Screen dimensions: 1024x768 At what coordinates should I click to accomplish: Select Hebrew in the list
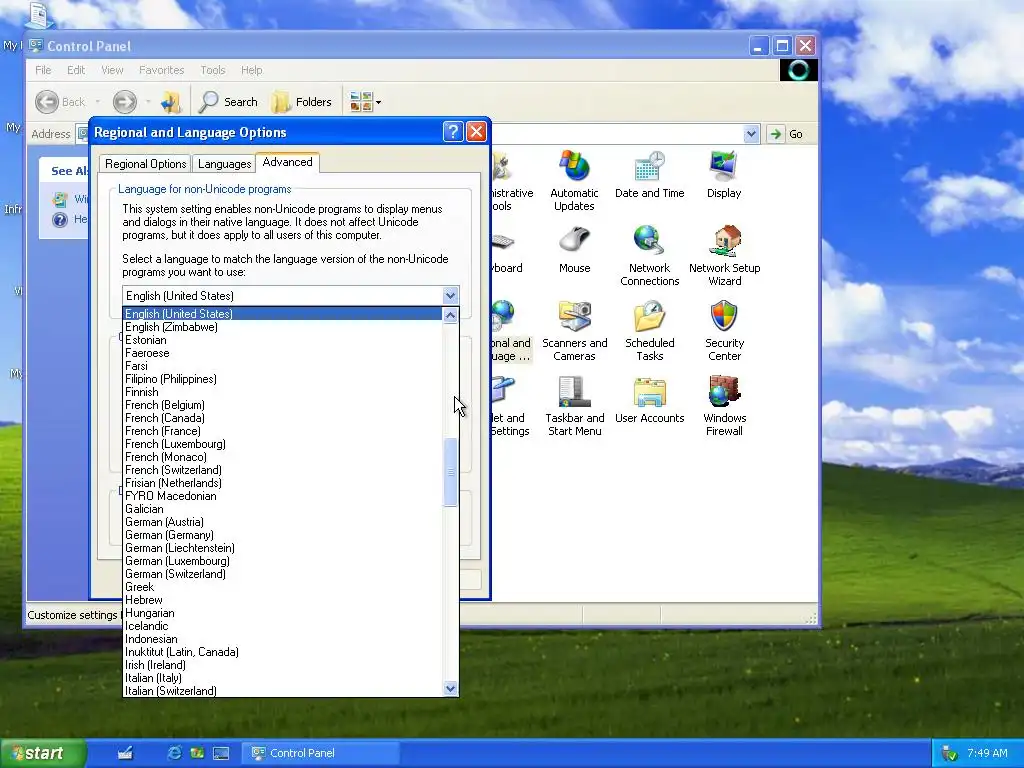pyautogui.click(x=283, y=600)
